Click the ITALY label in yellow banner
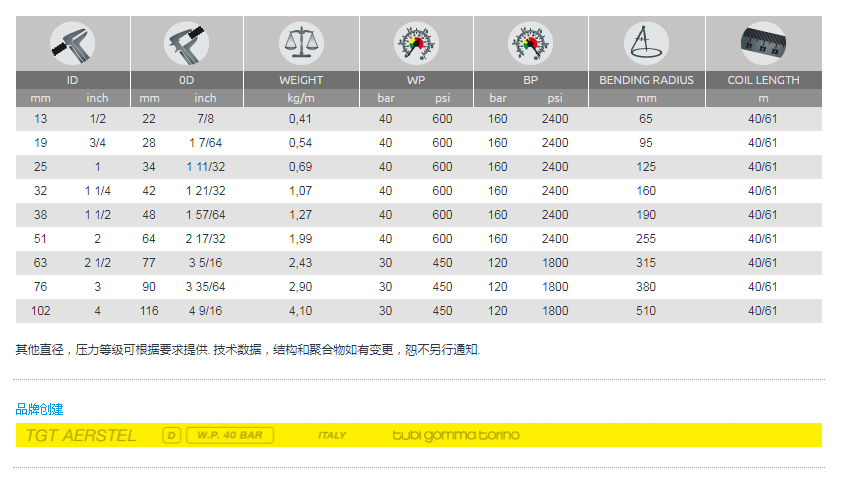843x480 pixels. 332,436
